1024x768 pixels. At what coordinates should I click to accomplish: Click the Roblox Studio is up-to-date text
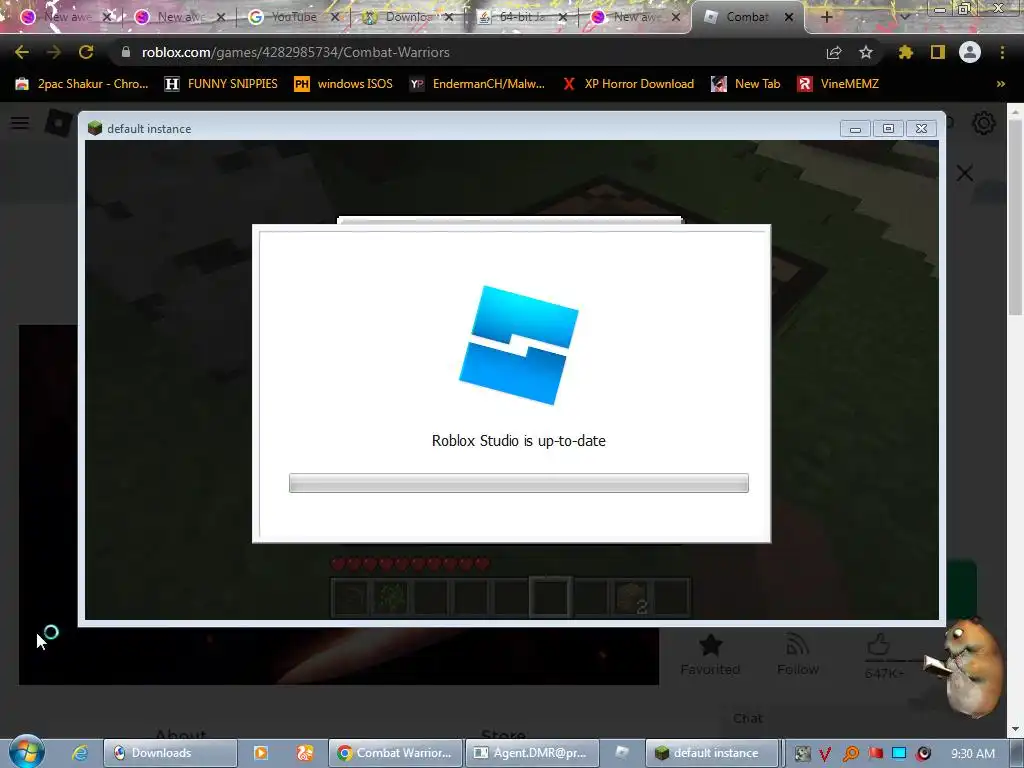click(519, 441)
